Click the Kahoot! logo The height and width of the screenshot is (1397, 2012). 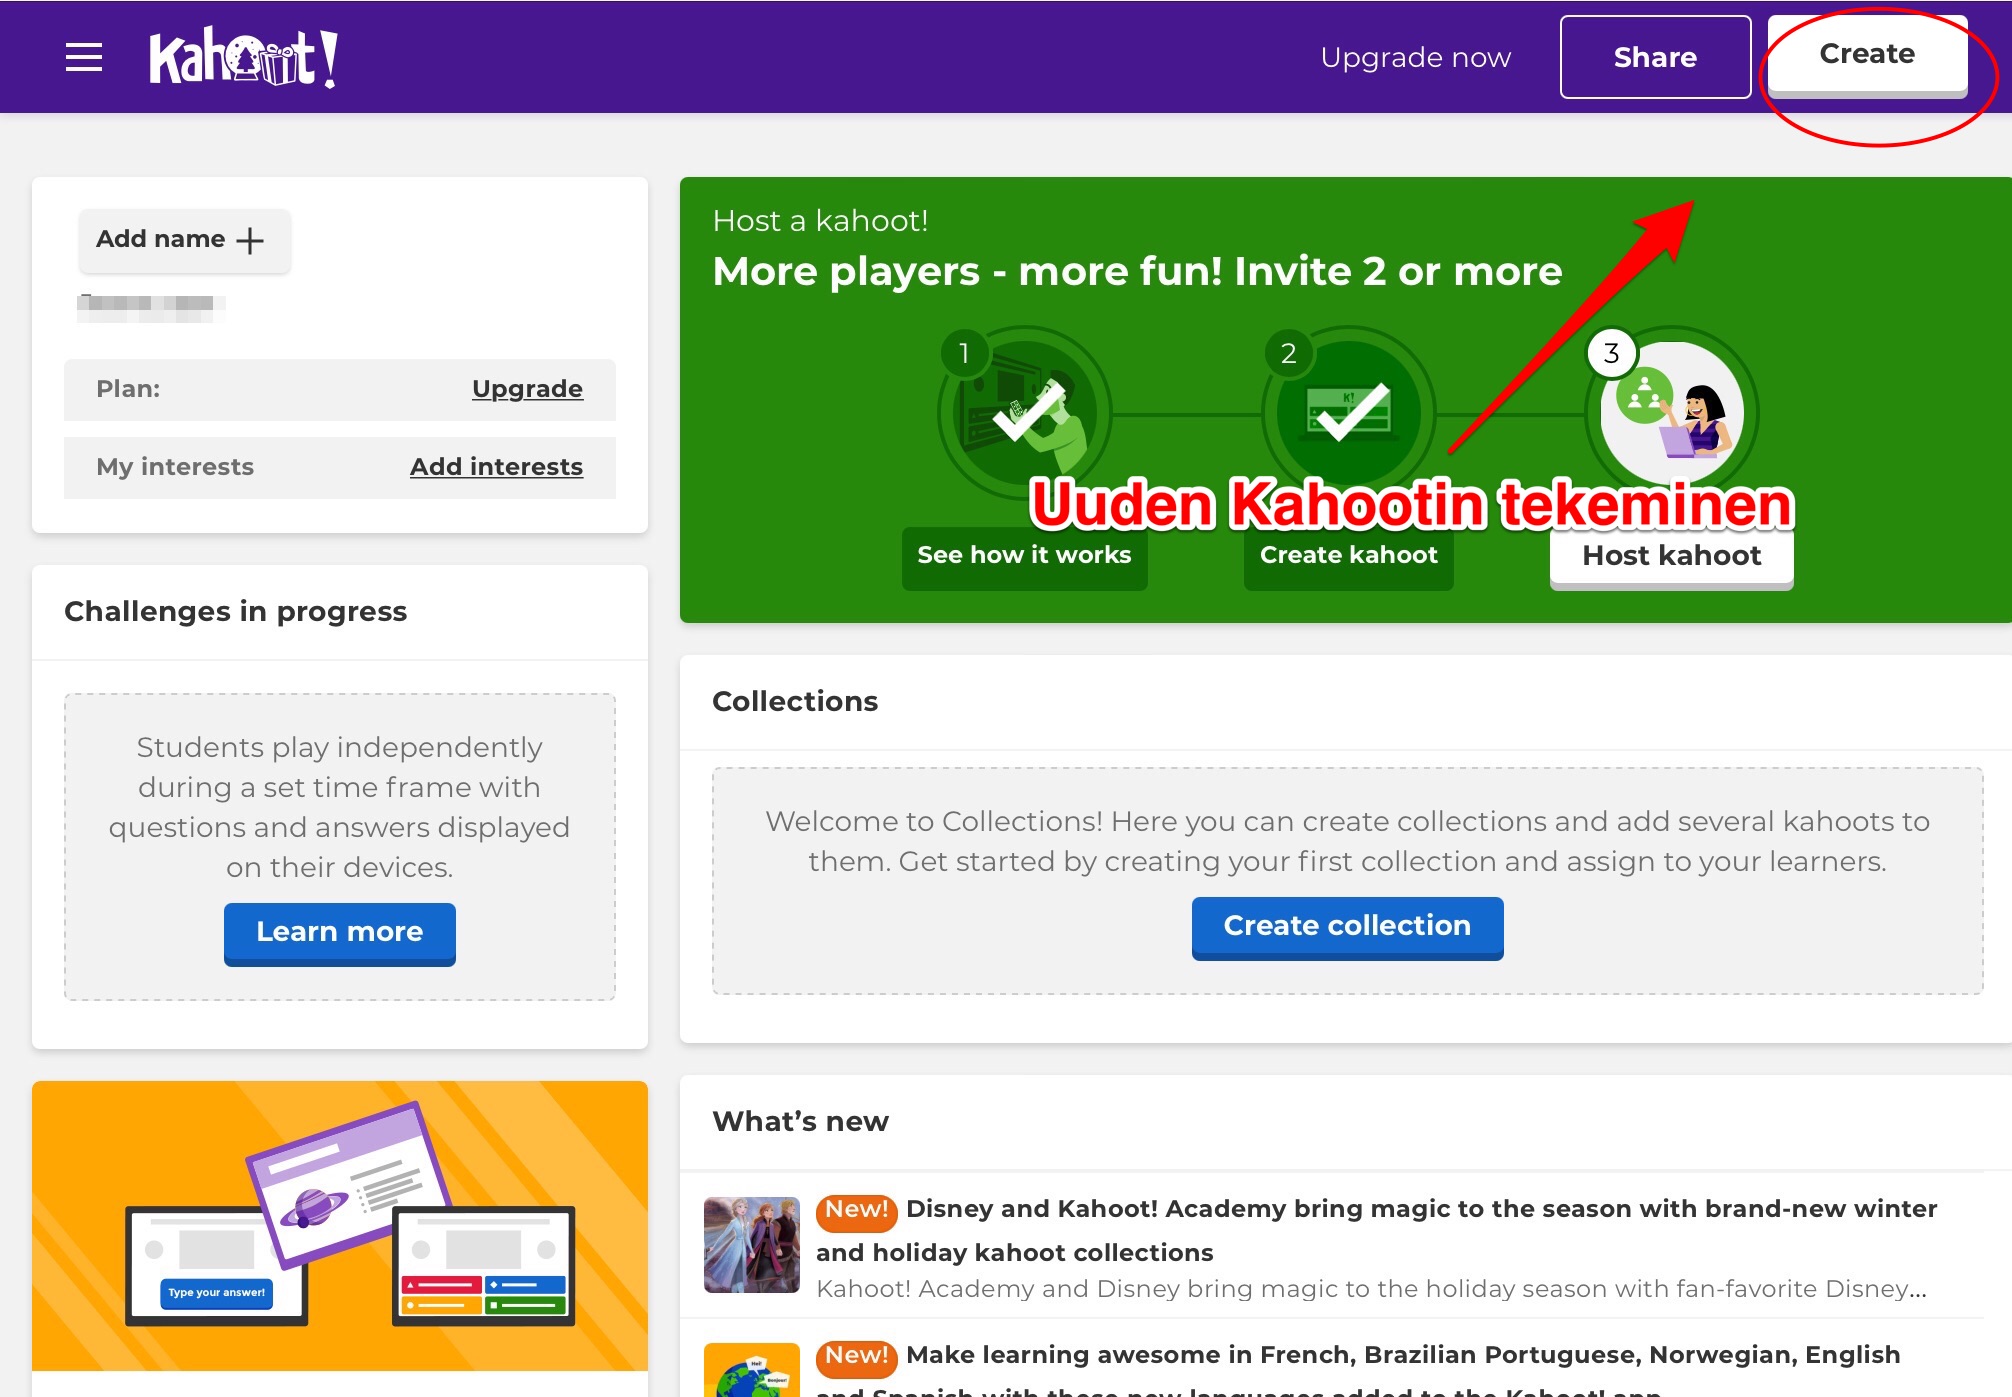point(243,58)
